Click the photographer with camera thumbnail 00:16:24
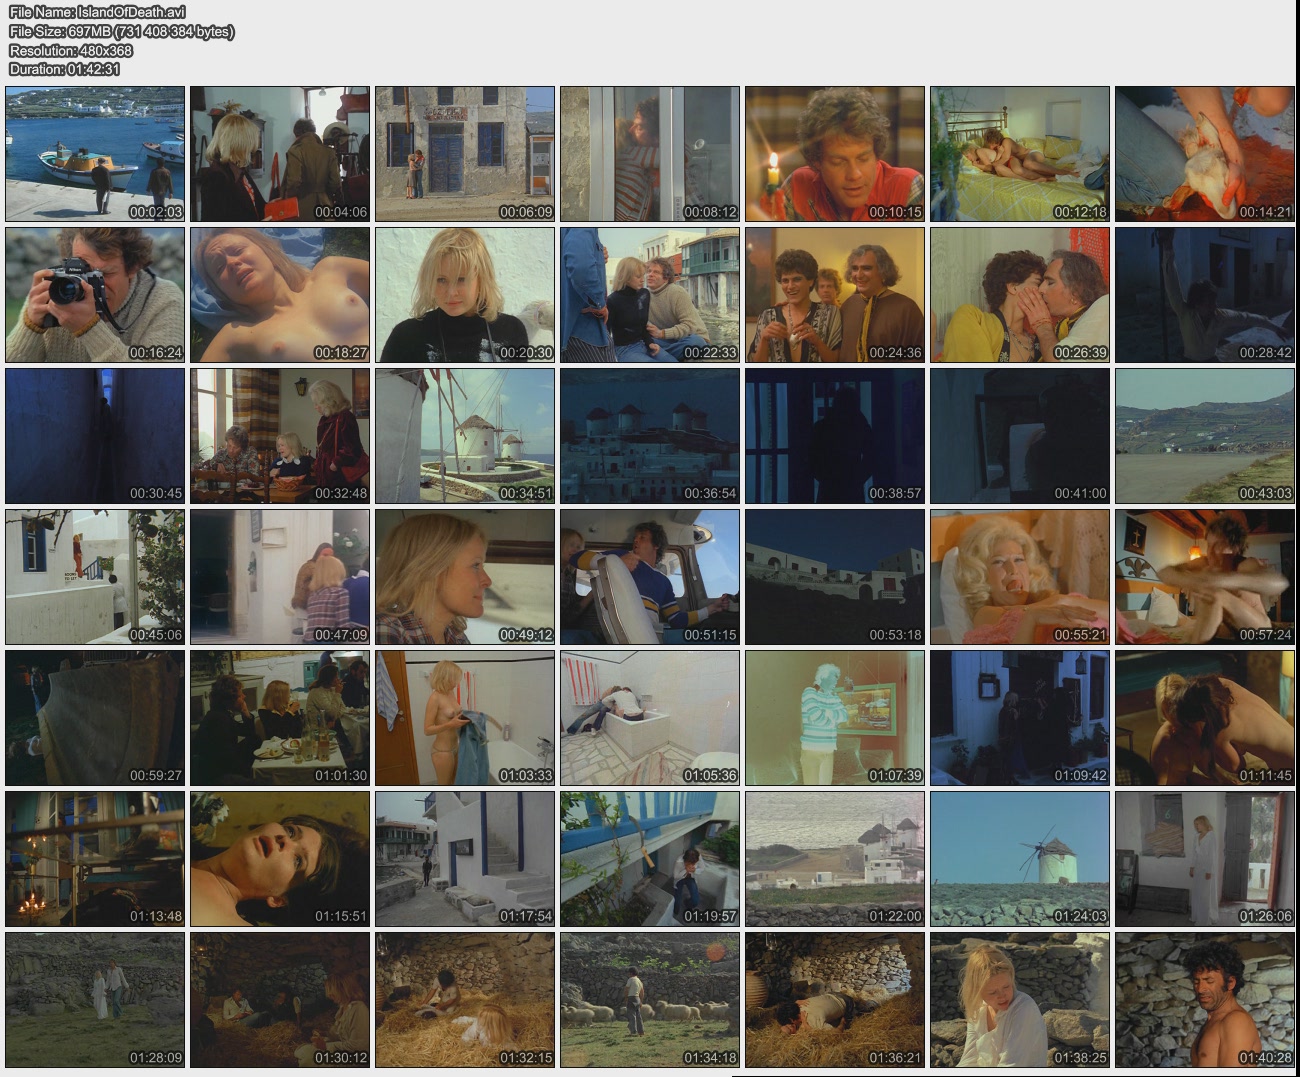This screenshot has width=1300, height=1077. [x=95, y=295]
